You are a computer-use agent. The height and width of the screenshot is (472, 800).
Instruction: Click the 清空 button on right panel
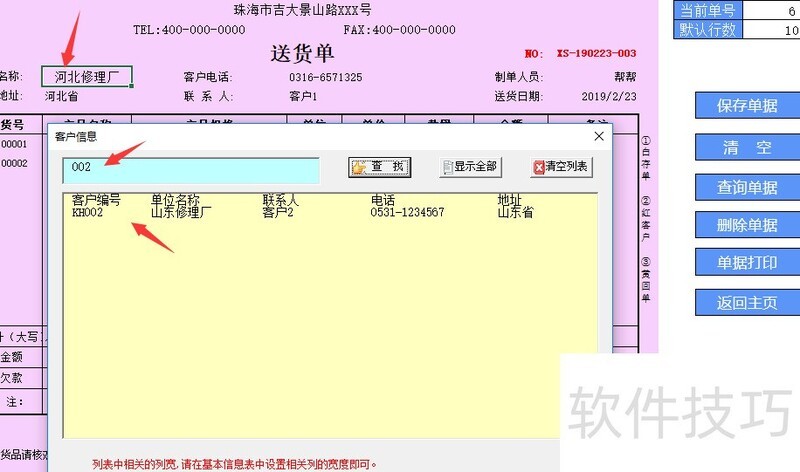[x=747, y=147]
